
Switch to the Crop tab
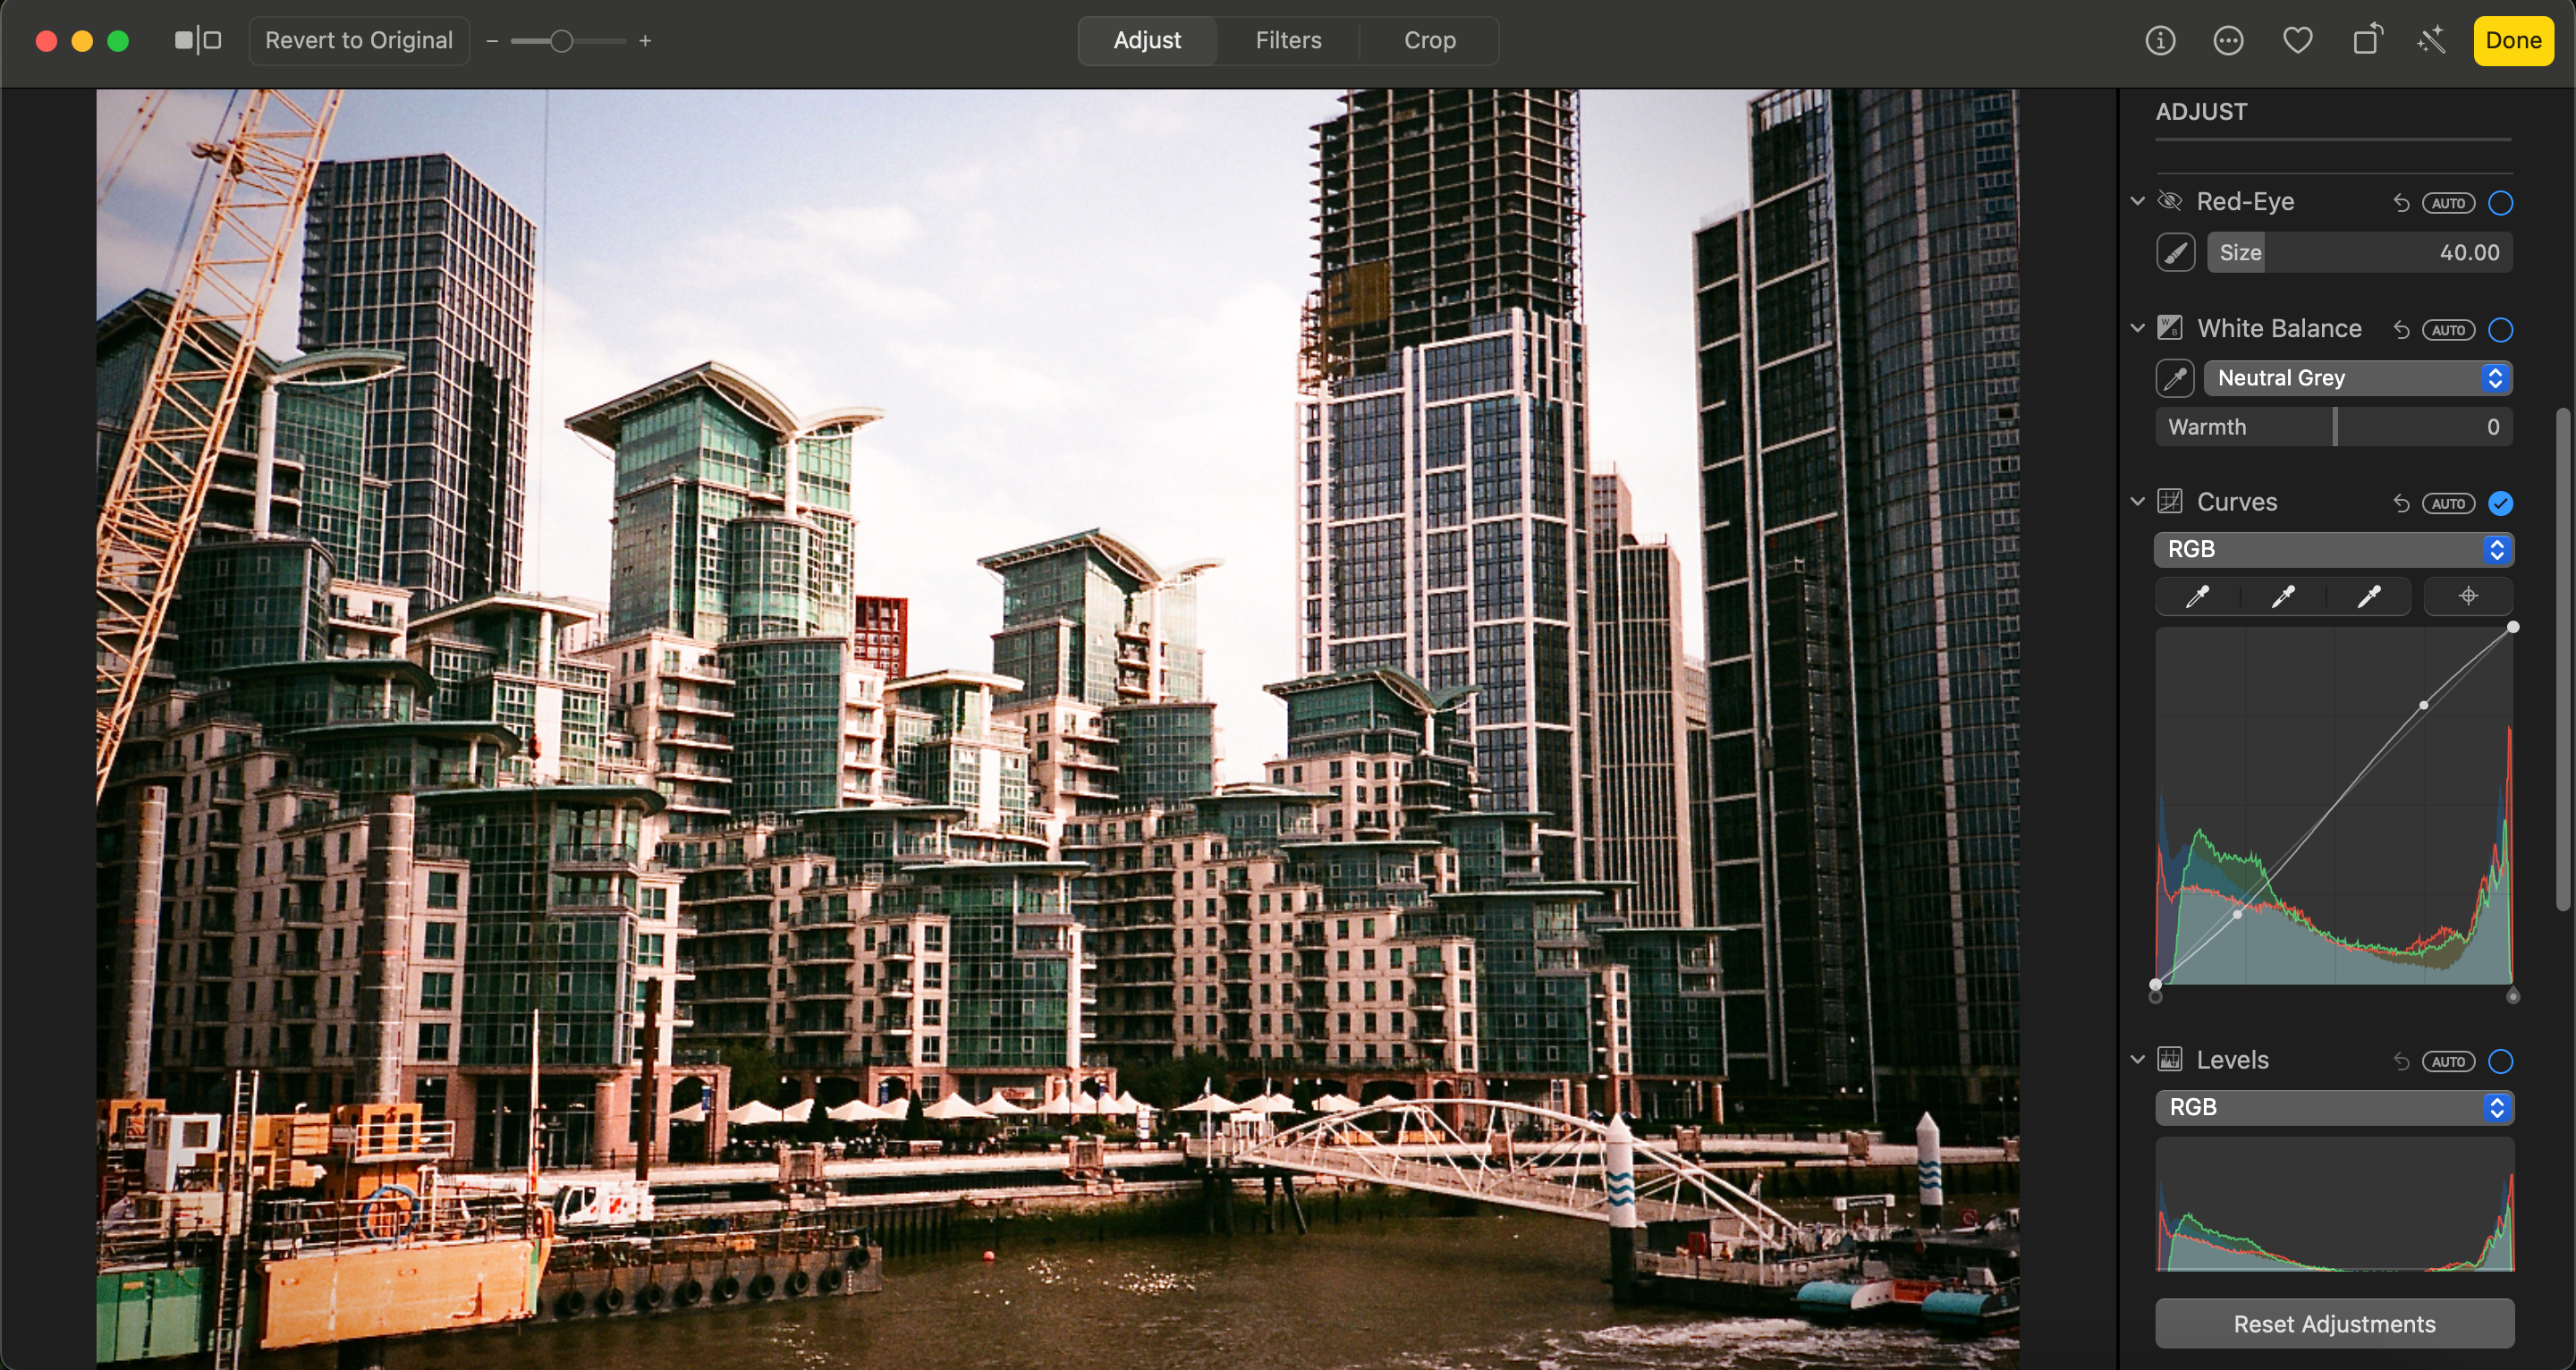point(1430,40)
